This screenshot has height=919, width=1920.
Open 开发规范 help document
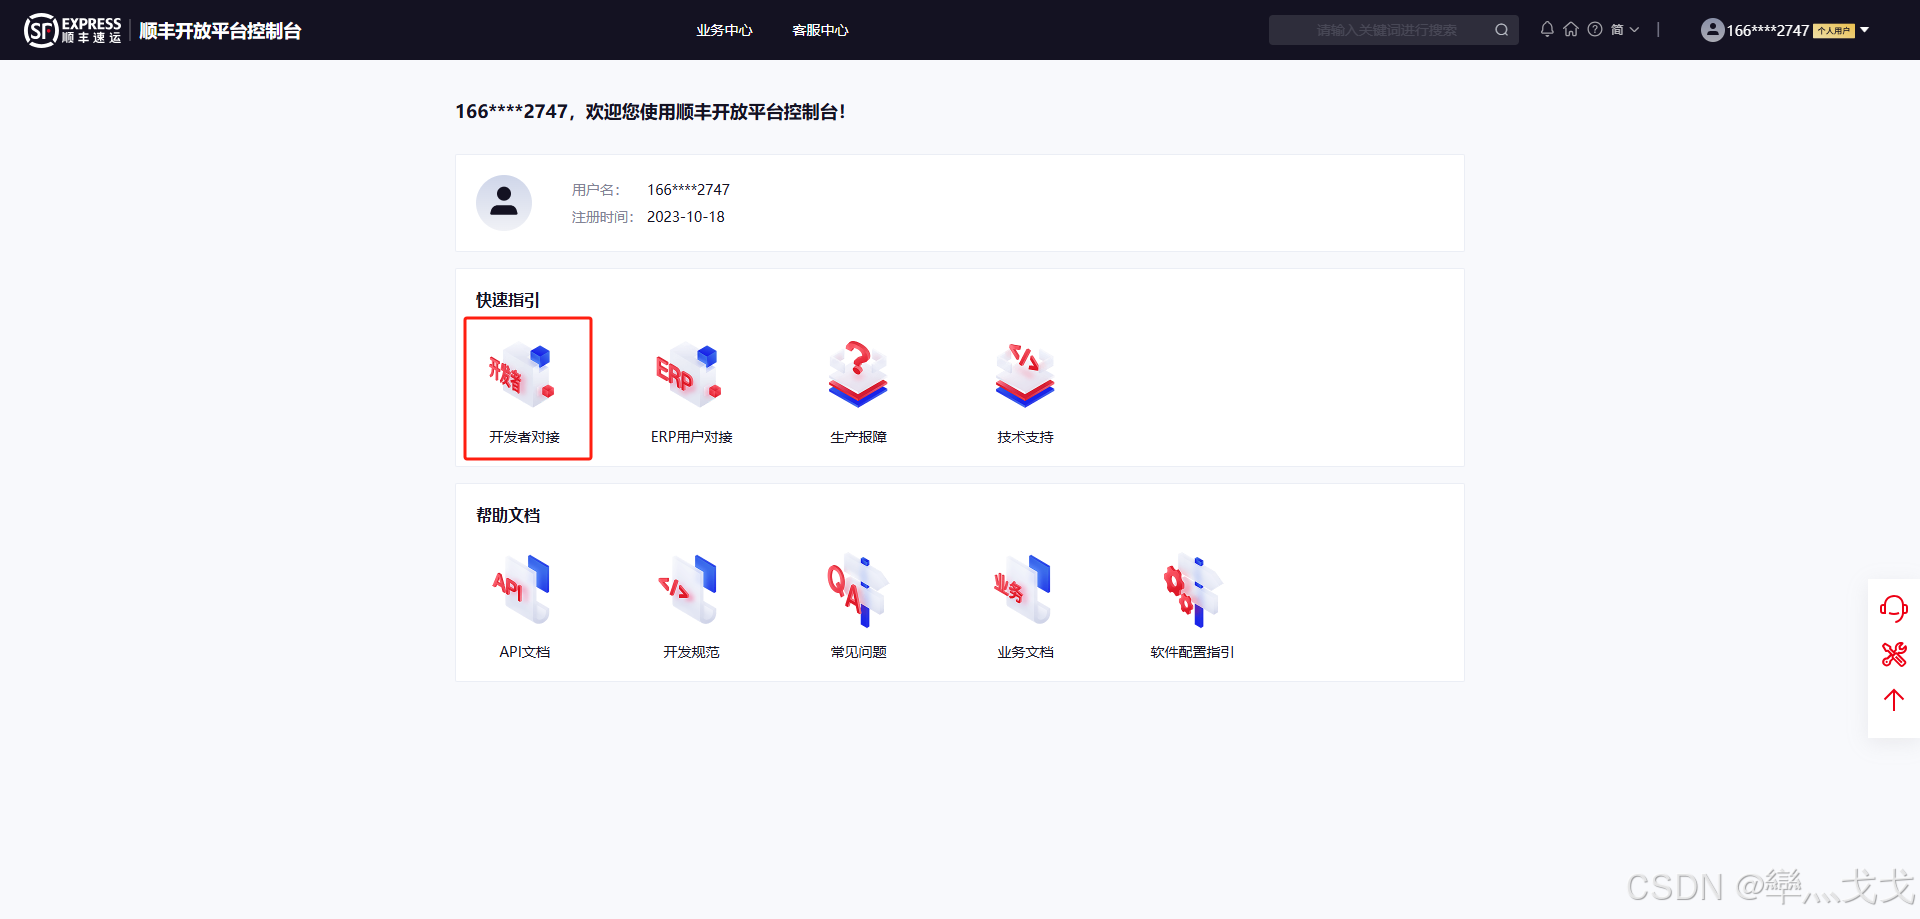tap(691, 606)
